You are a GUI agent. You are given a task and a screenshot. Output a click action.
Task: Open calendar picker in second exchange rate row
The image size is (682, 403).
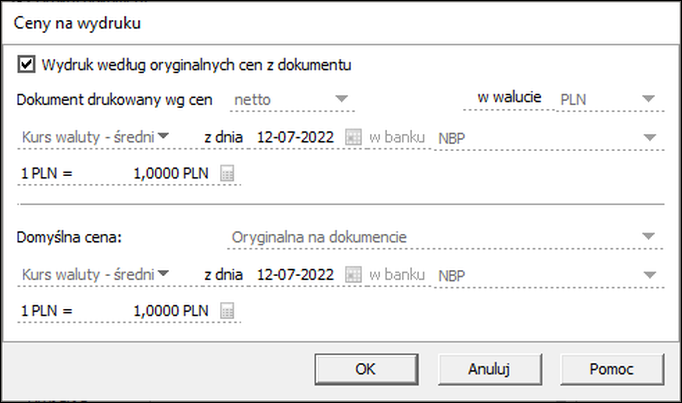[x=353, y=275]
